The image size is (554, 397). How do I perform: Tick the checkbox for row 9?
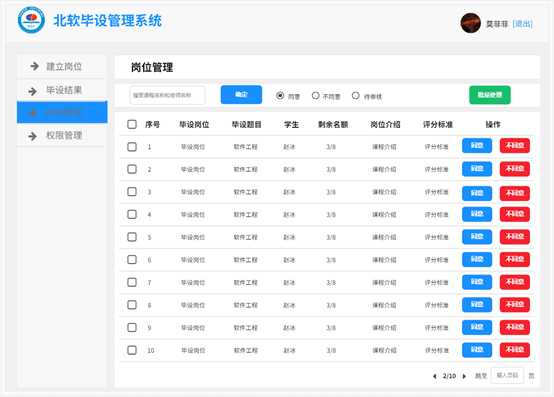tap(132, 327)
